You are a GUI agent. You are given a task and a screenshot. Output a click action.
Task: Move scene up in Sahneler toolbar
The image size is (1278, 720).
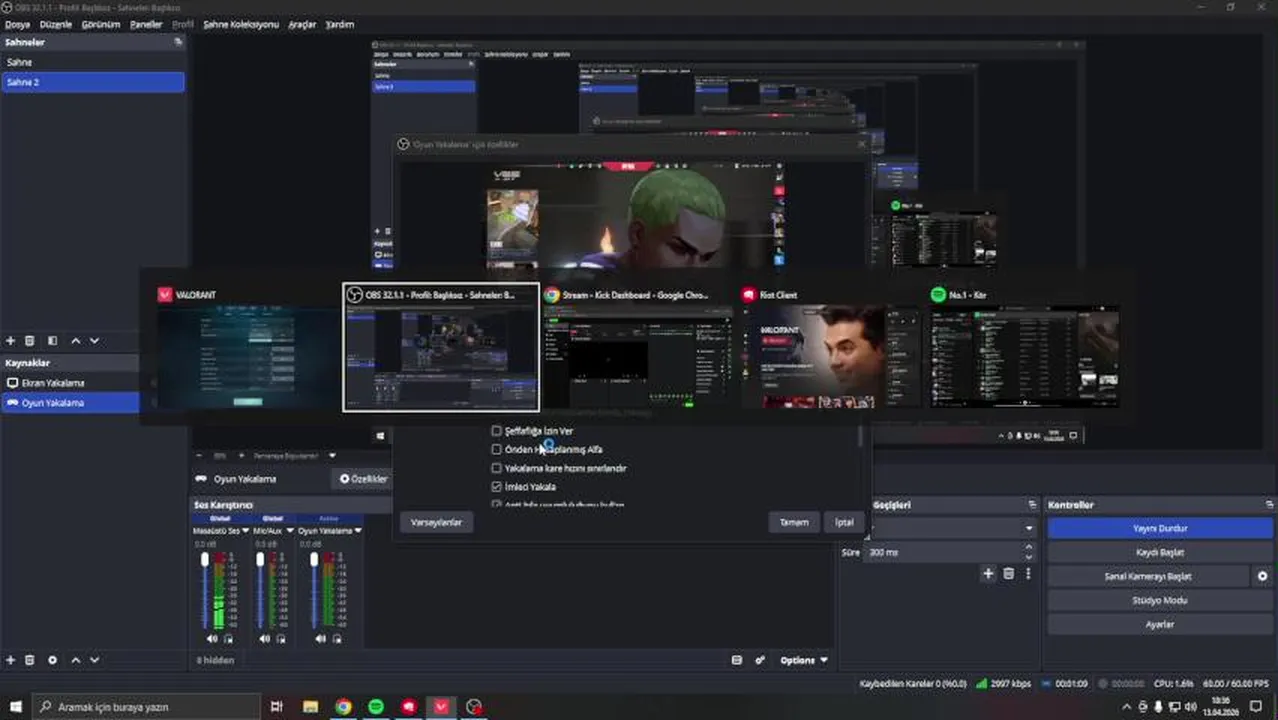pyautogui.click(x=75, y=341)
